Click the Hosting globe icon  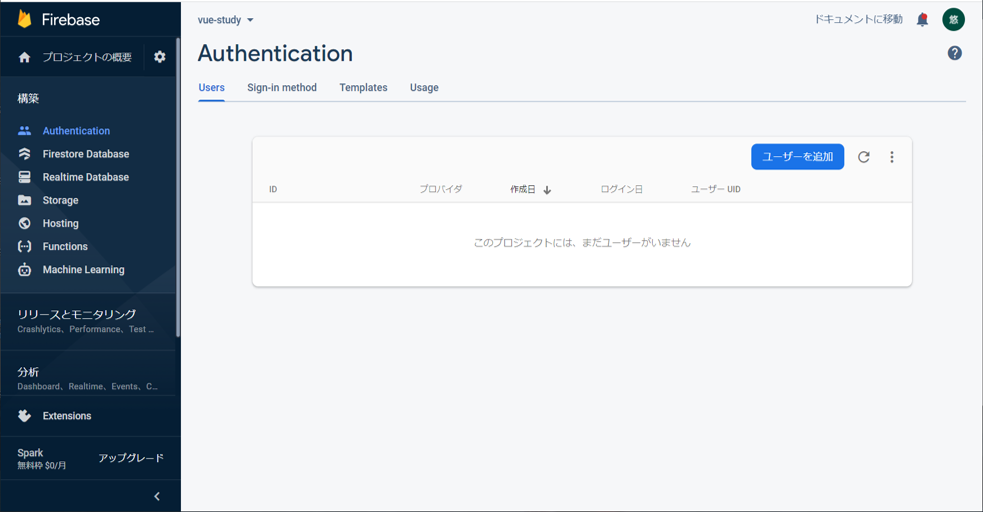pos(24,223)
